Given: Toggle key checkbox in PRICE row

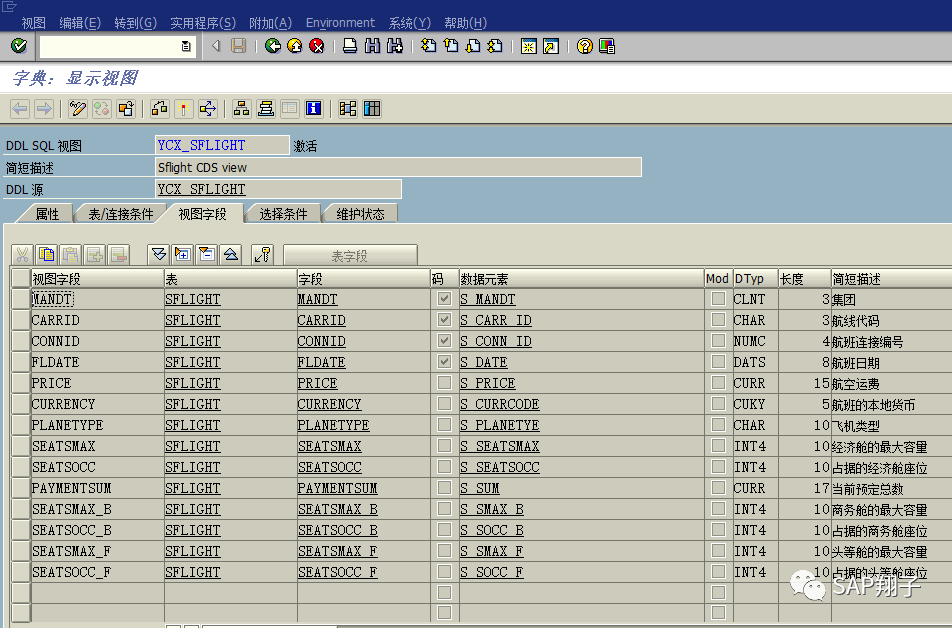Looking at the screenshot, I should [x=444, y=383].
